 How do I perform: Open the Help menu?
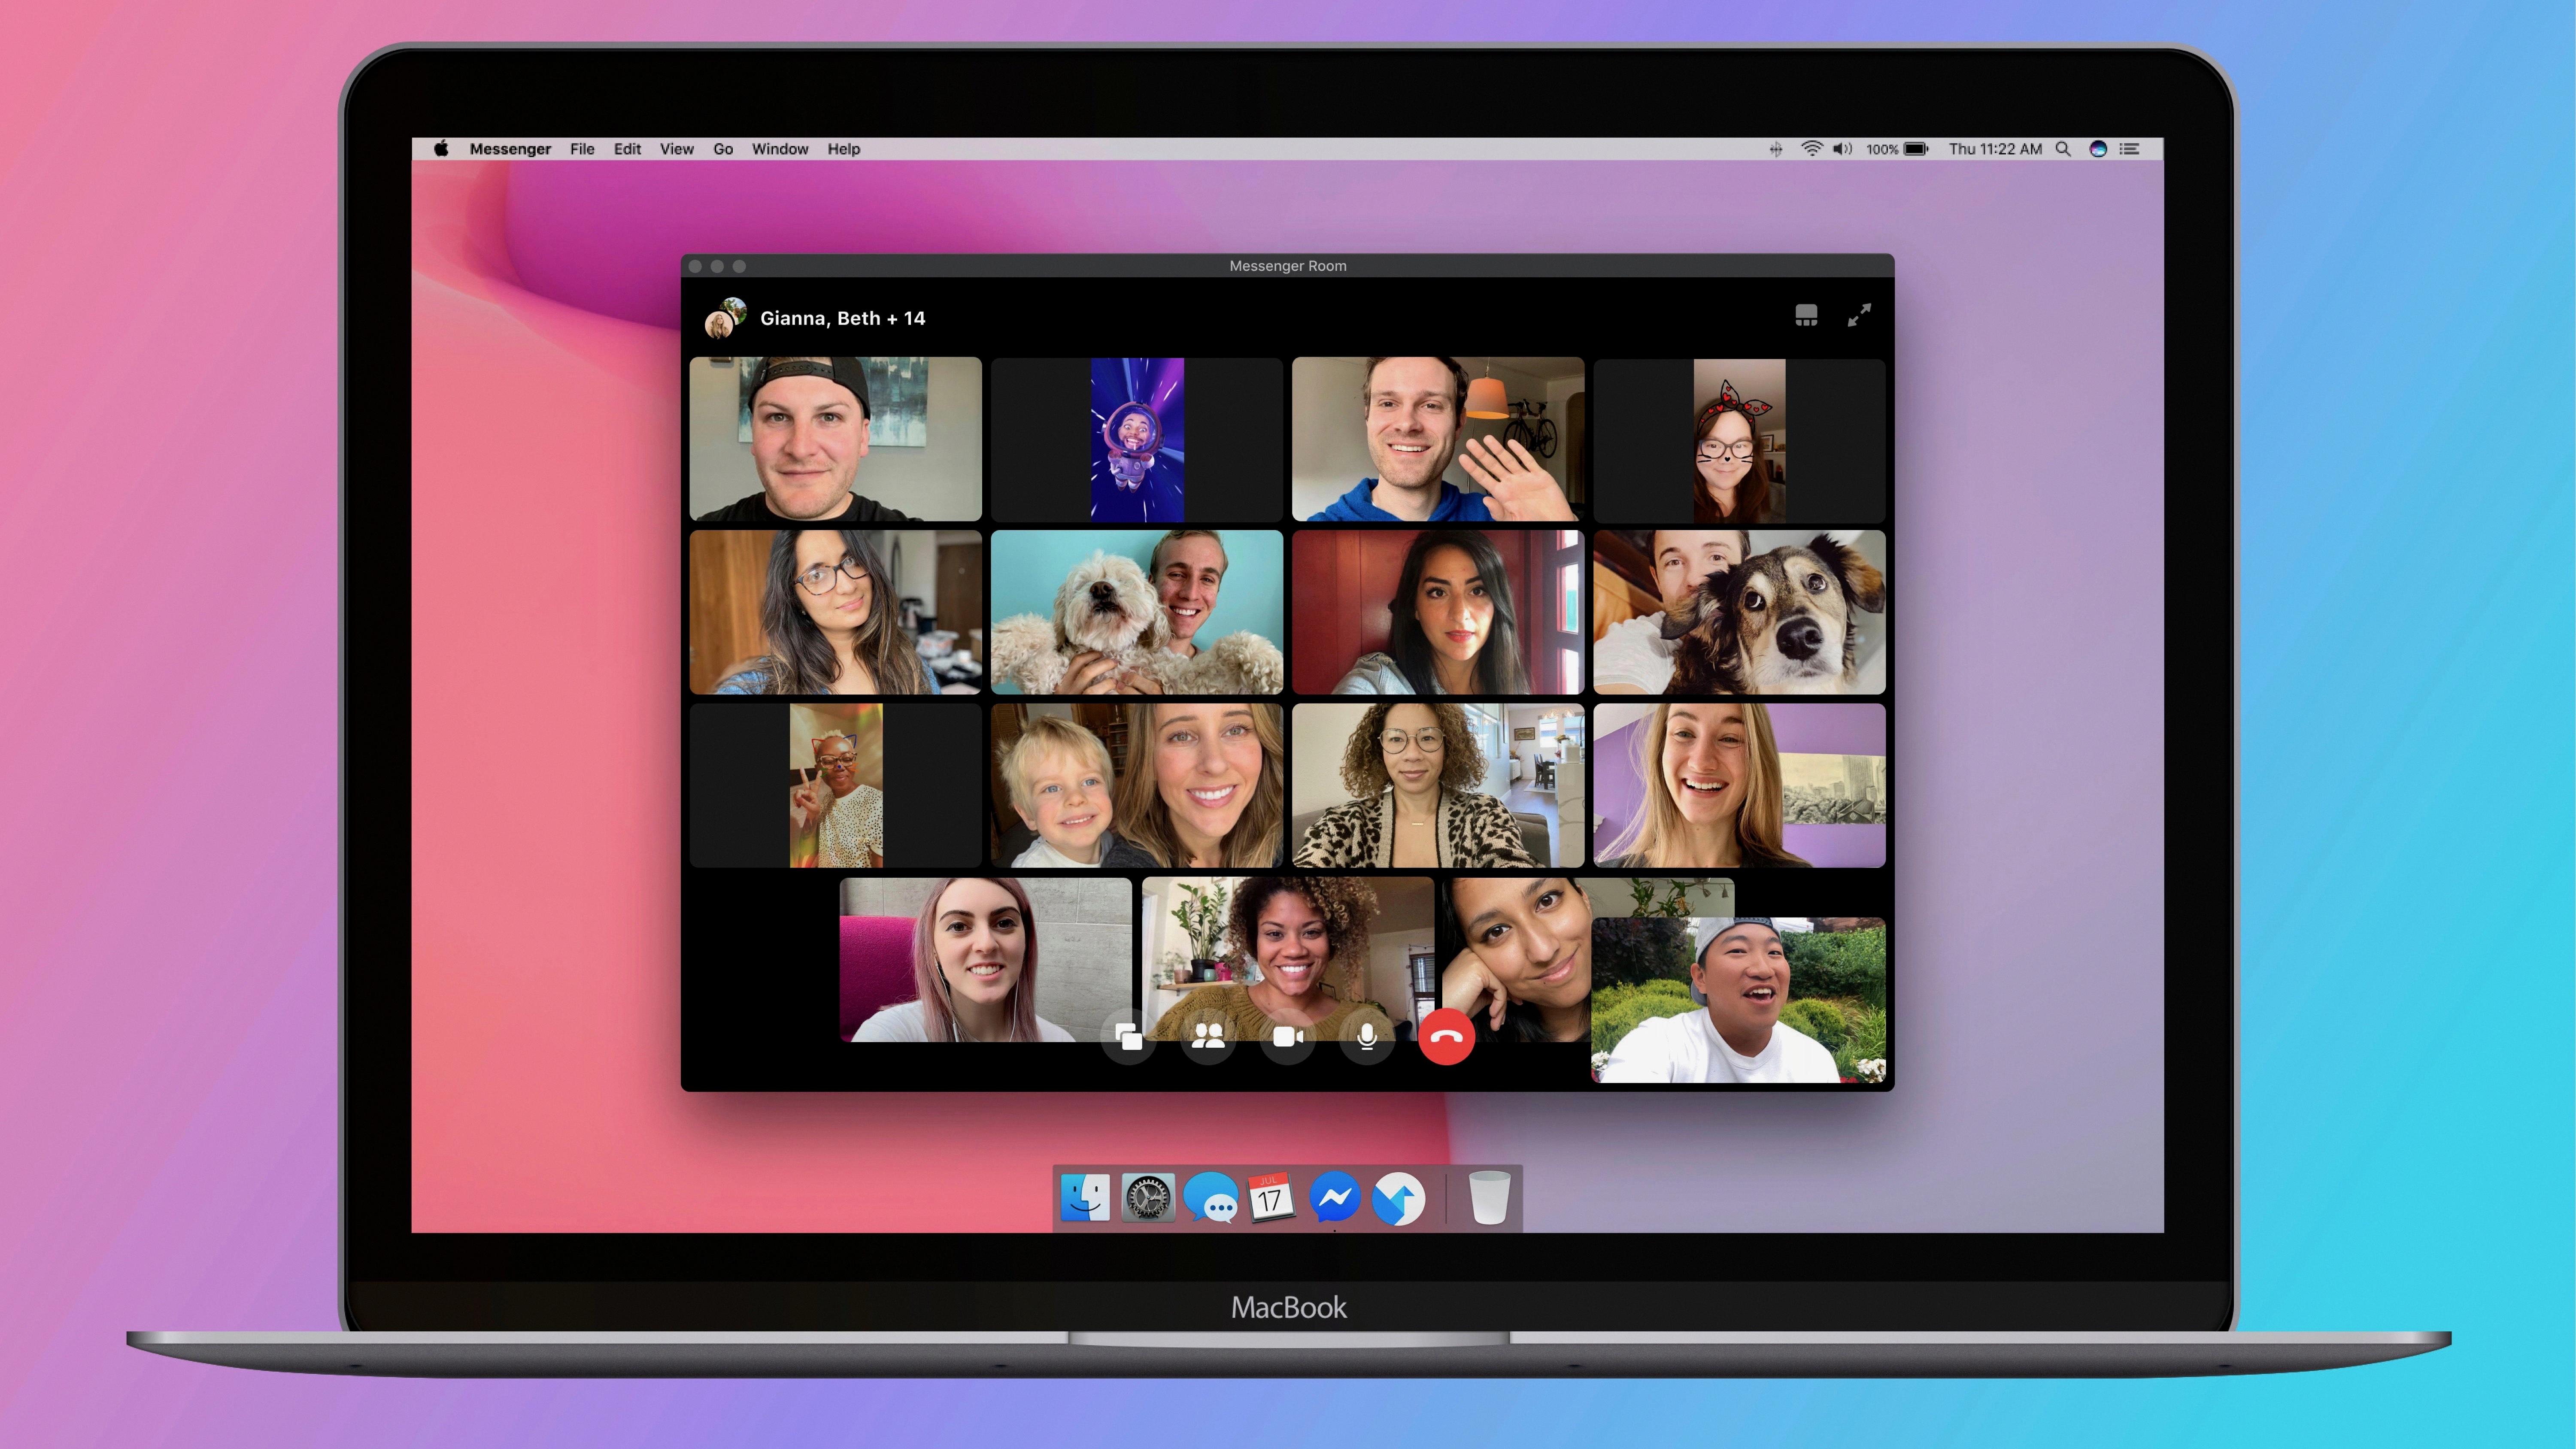843,149
